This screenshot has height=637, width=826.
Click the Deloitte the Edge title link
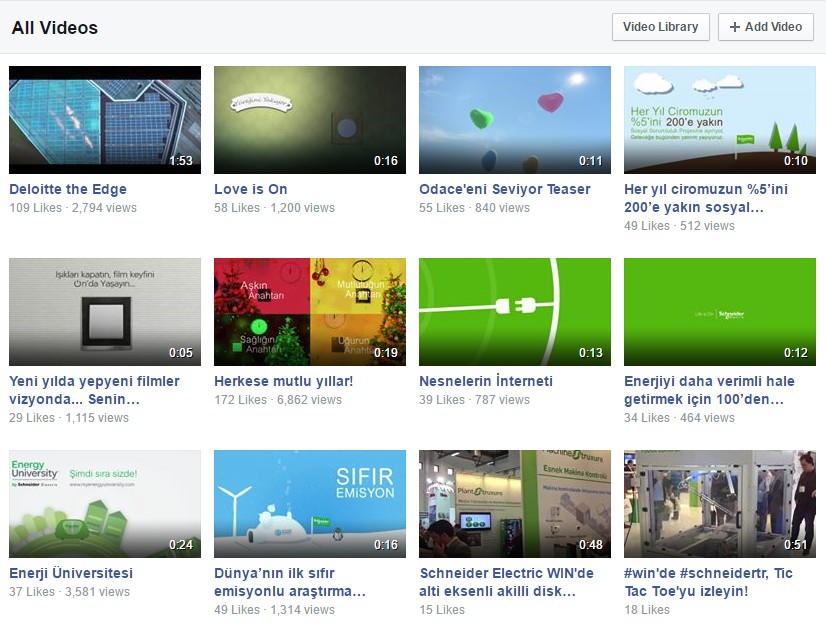point(68,189)
